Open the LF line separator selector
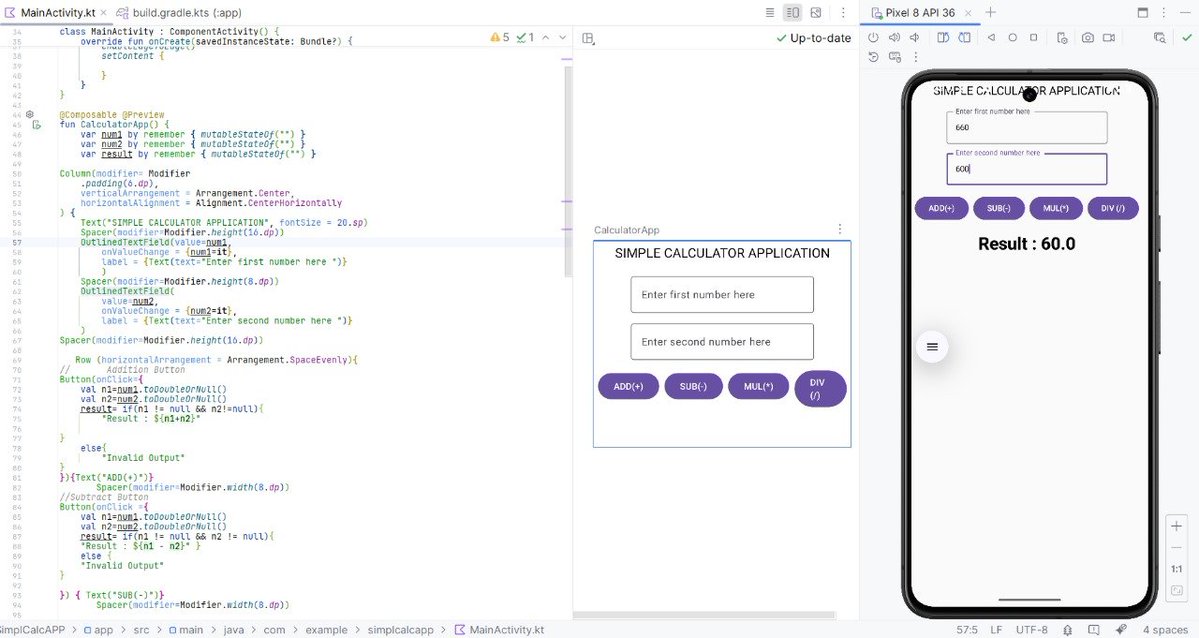This screenshot has height=638, width=1199. click(x=996, y=630)
